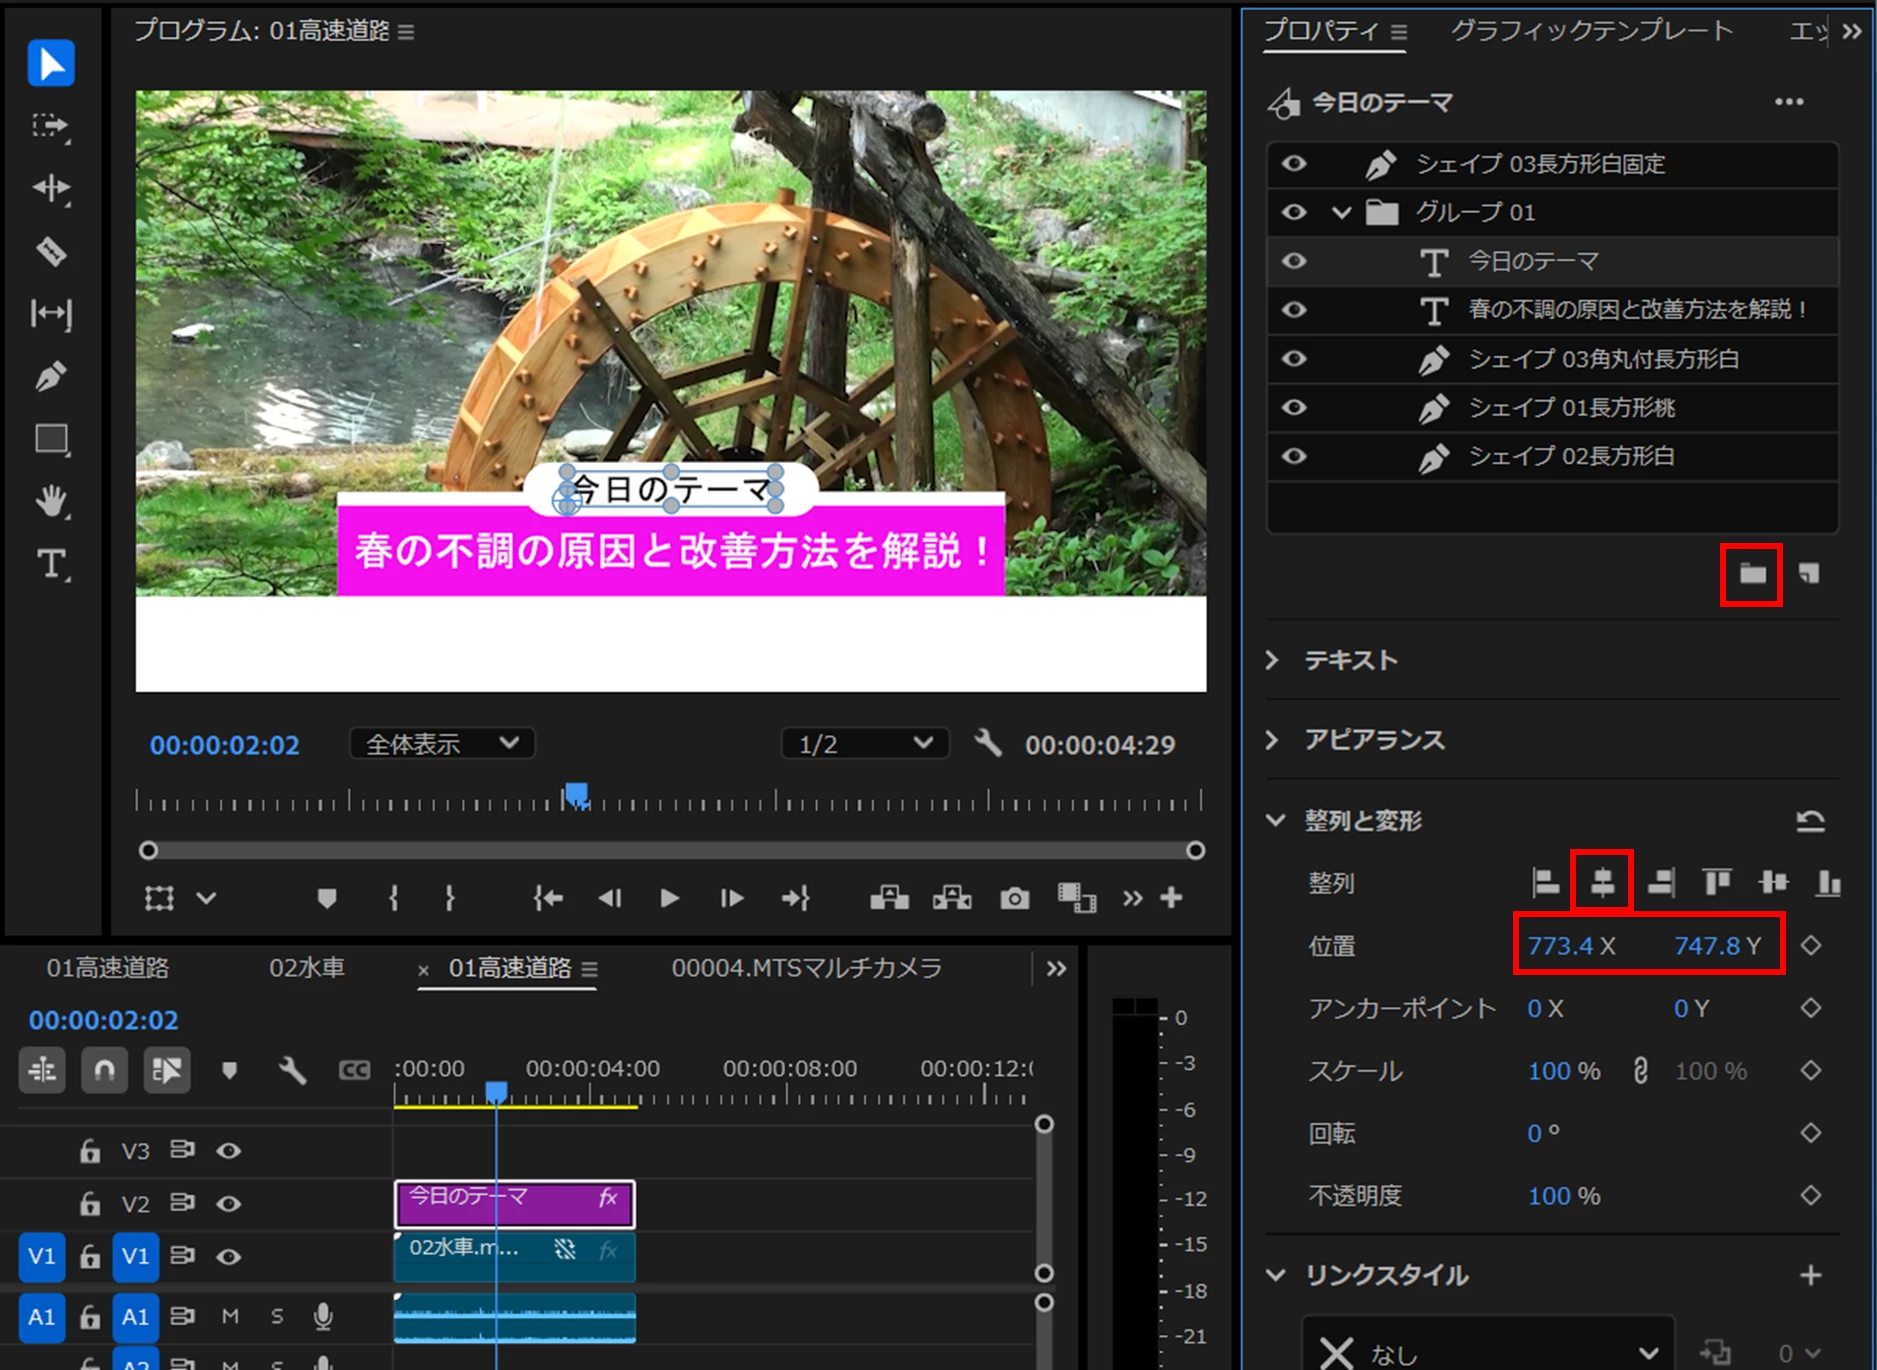Open more options for 今日のテーマ graphic
The width and height of the screenshot is (1877, 1370).
click(1789, 102)
